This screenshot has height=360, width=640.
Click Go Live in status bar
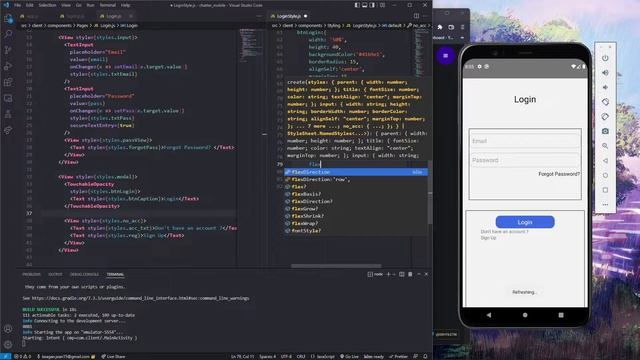tap(349, 356)
